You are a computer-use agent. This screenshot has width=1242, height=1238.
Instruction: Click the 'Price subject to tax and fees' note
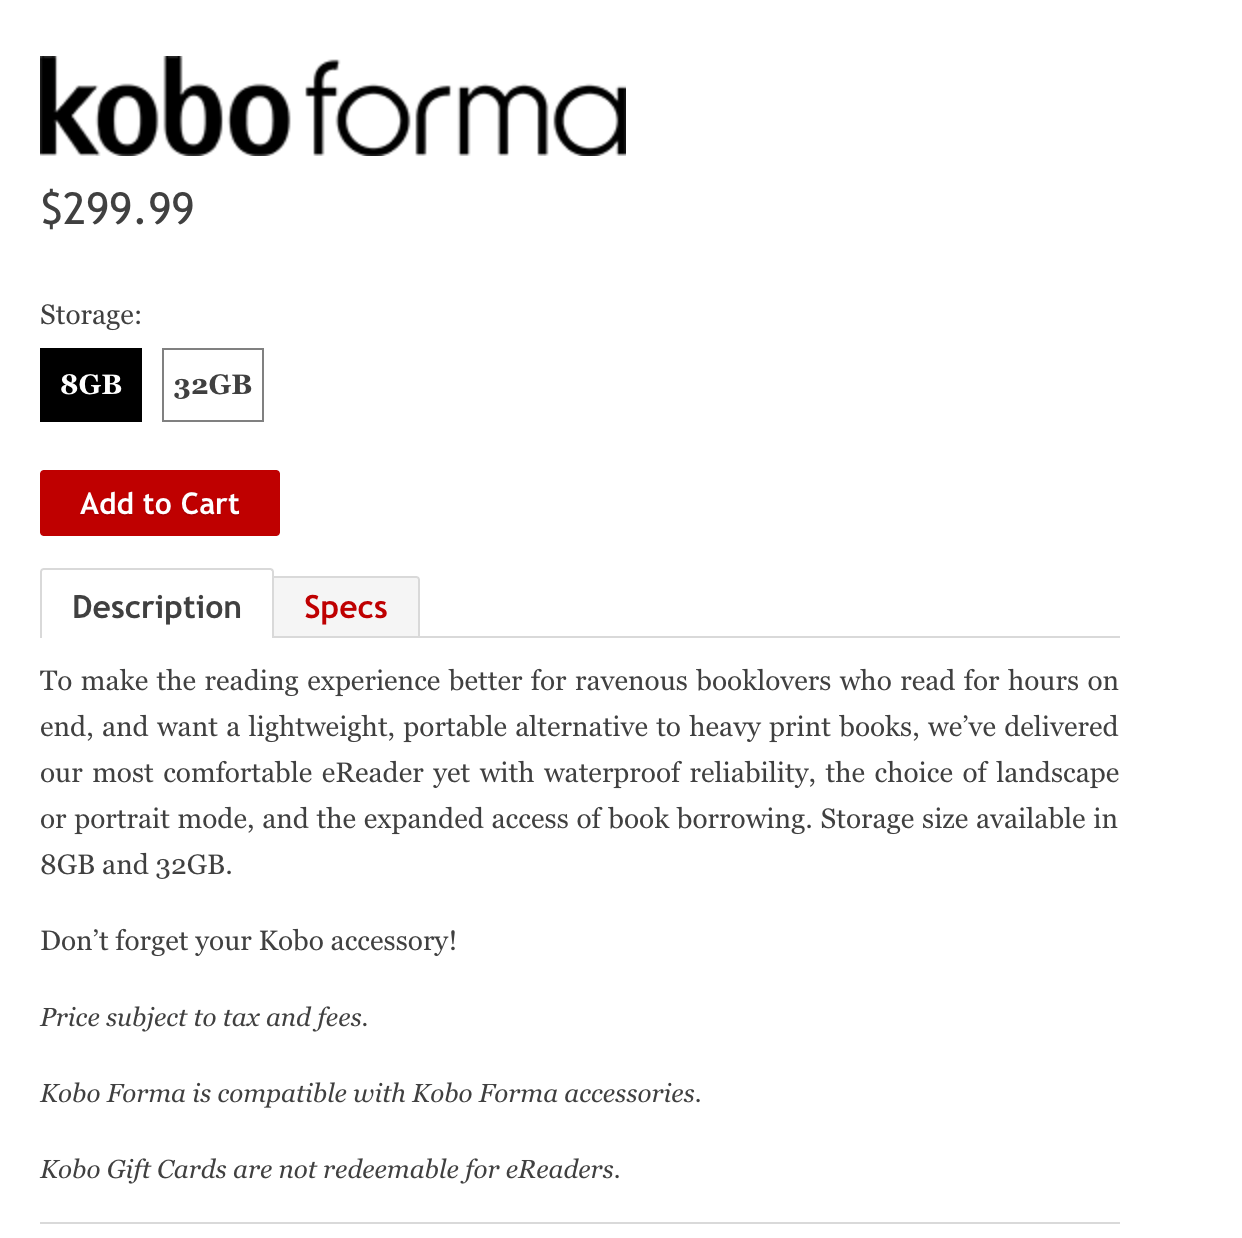pos(204,1017)
